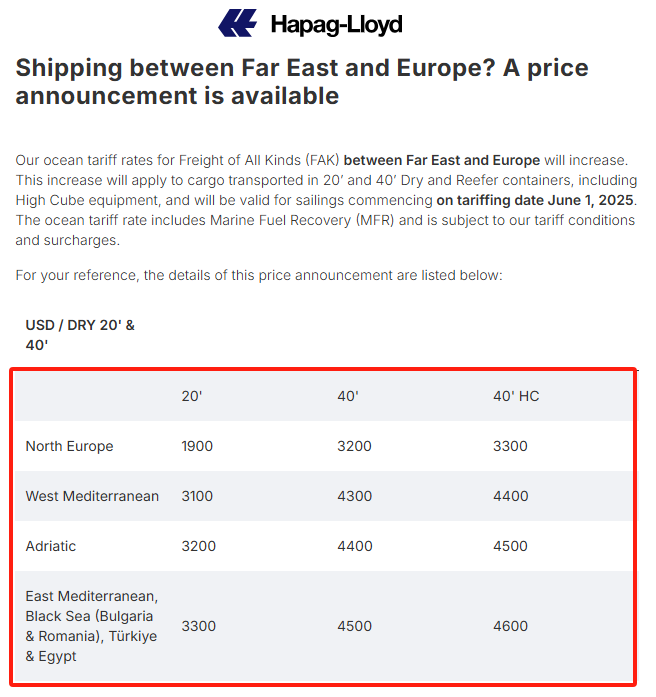Screen dimensions: 656x697
Task: Click the 20' column header
Action: click(x=192, y=396)
